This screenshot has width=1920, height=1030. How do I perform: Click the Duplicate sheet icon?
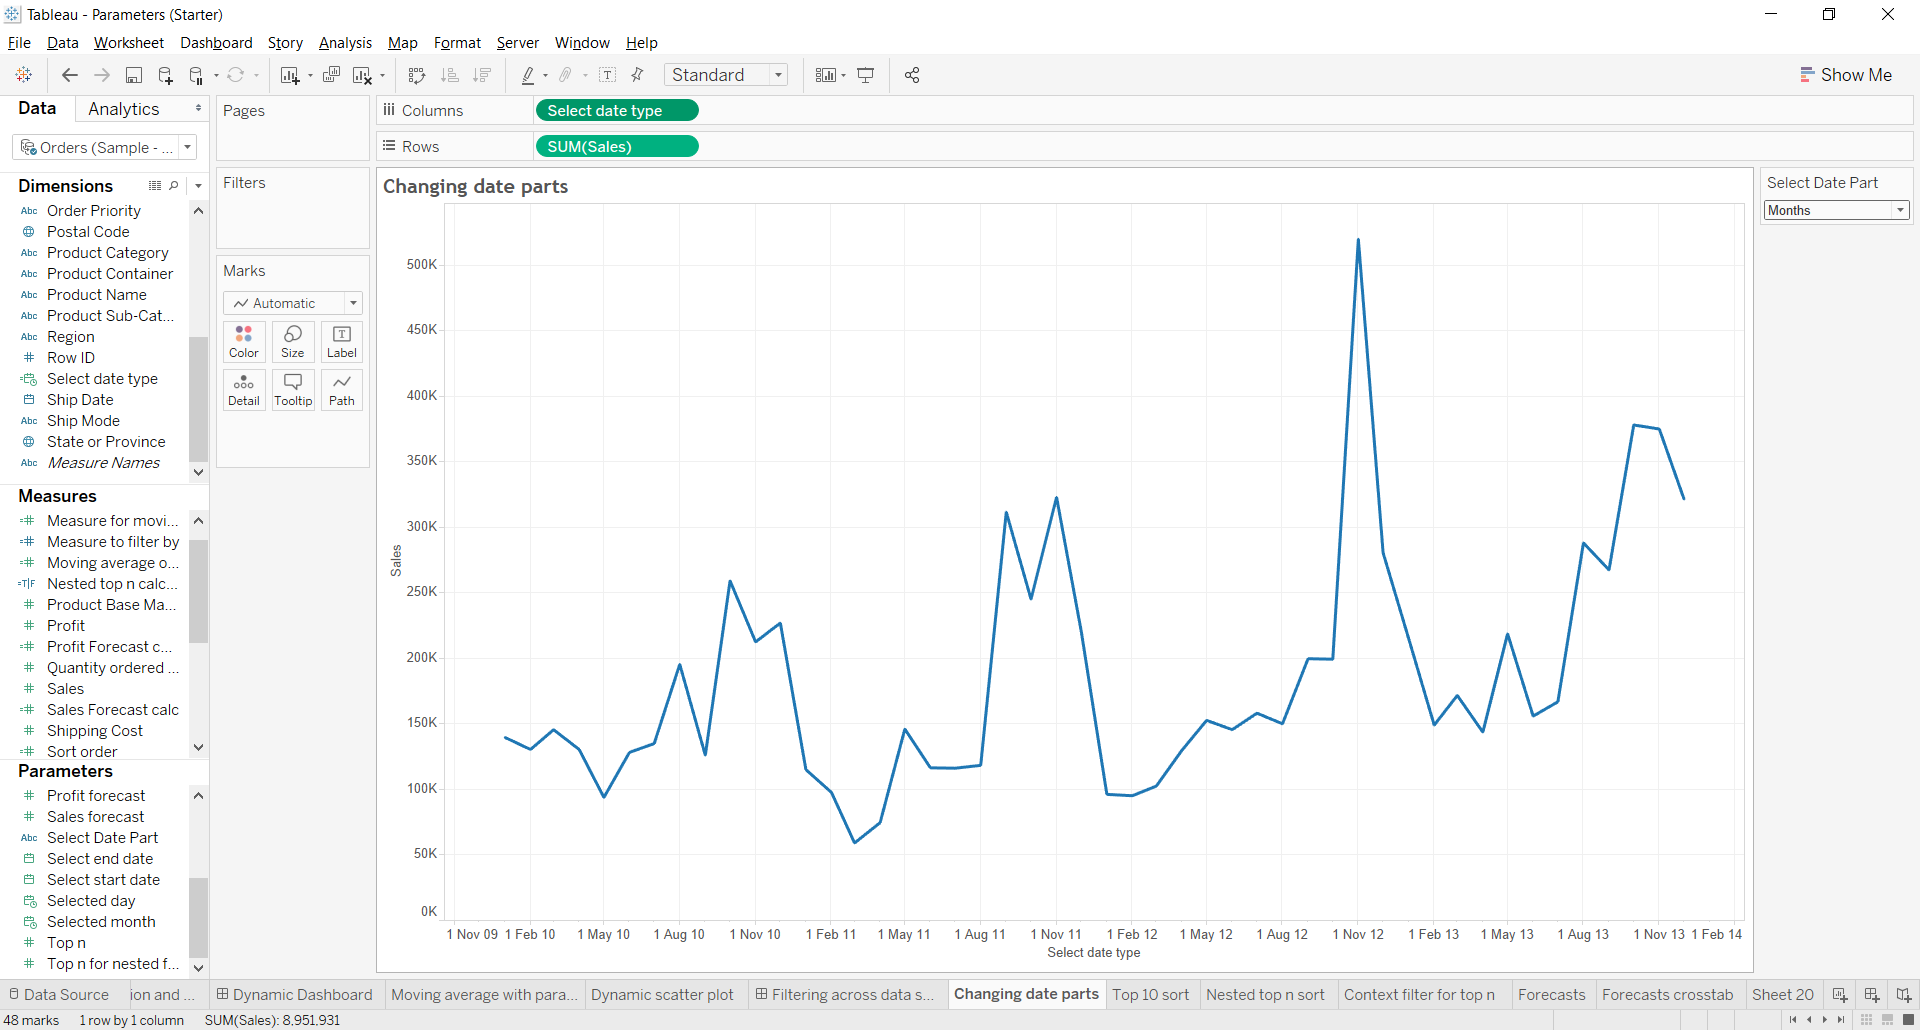331,75
